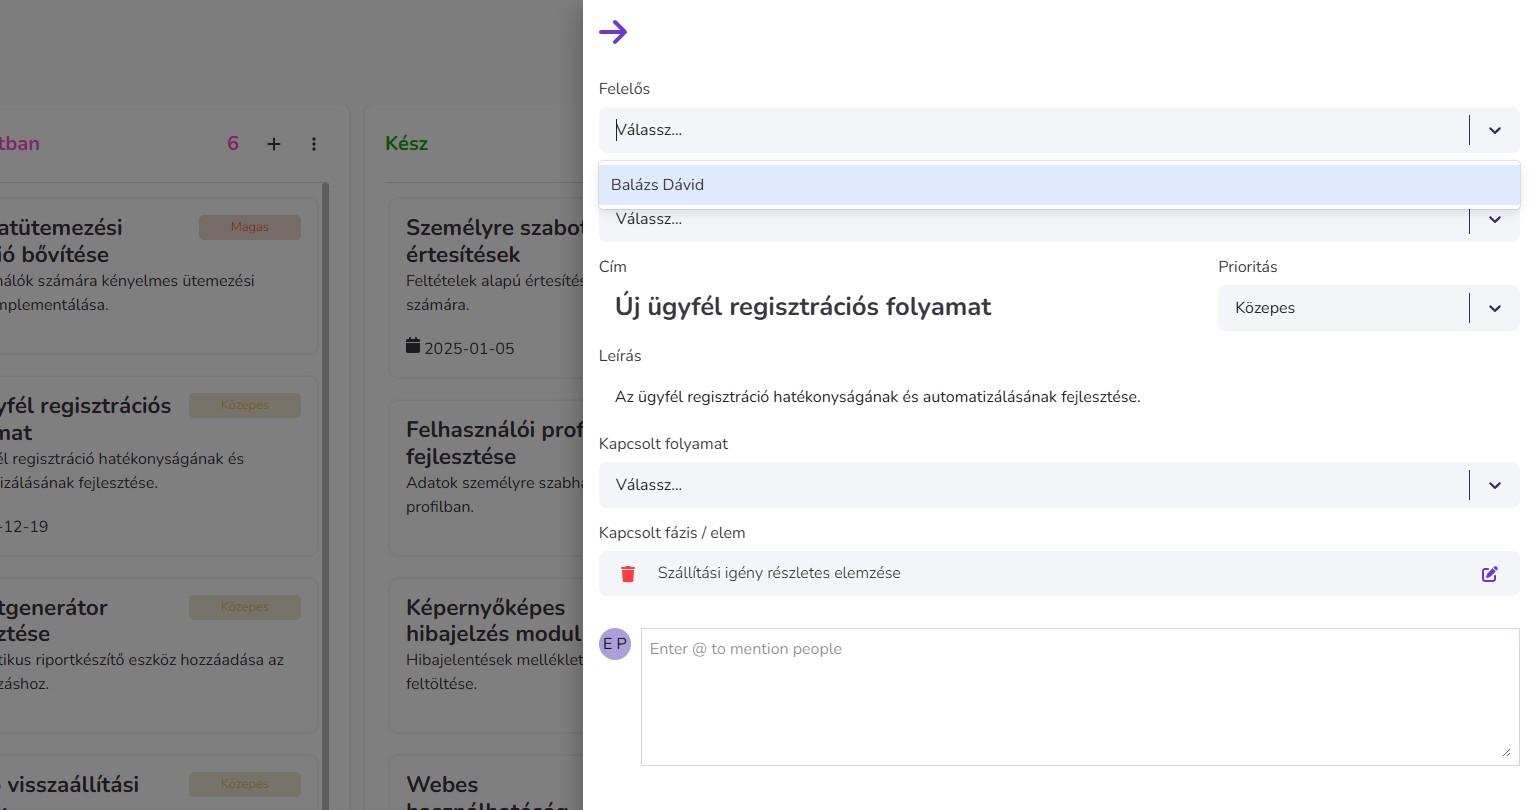
Task: Click the description text under Leírás
Action: coord(877,397)
